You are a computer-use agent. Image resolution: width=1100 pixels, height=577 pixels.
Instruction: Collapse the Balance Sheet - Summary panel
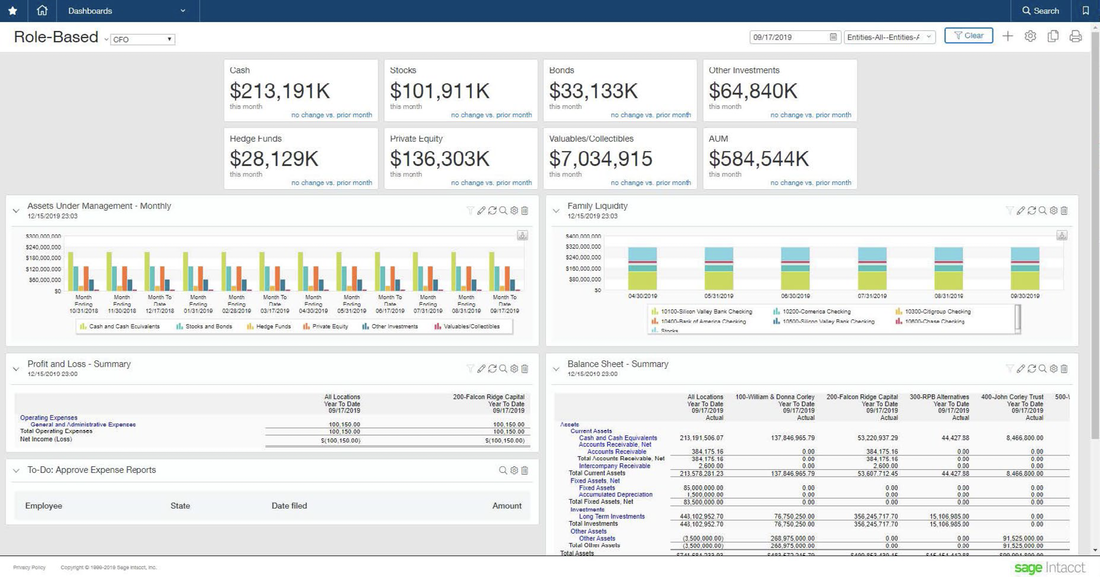556,369
